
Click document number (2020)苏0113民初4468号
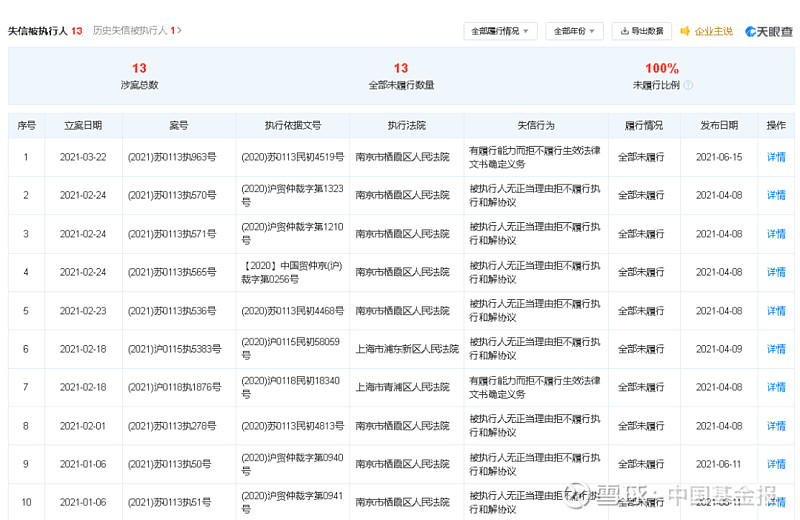point(292,311)
